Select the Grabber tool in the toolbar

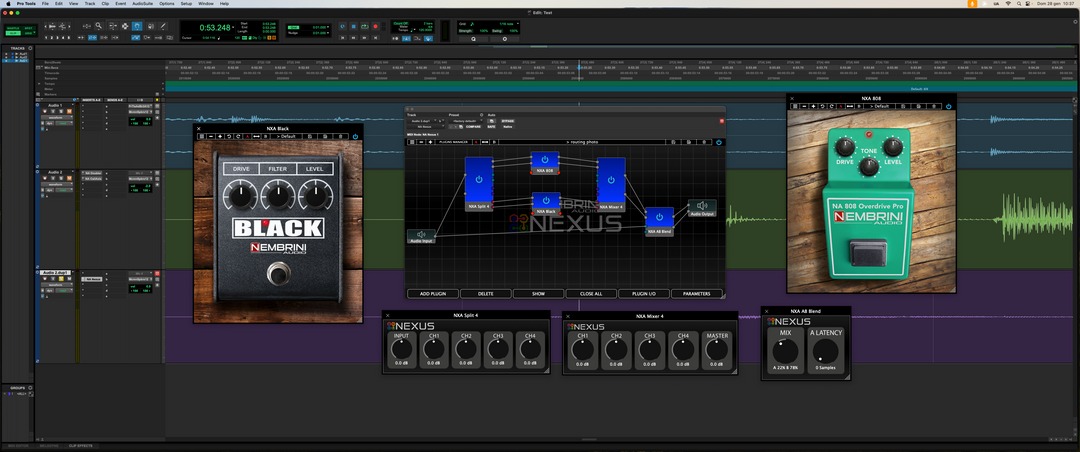tap(137, 25)
